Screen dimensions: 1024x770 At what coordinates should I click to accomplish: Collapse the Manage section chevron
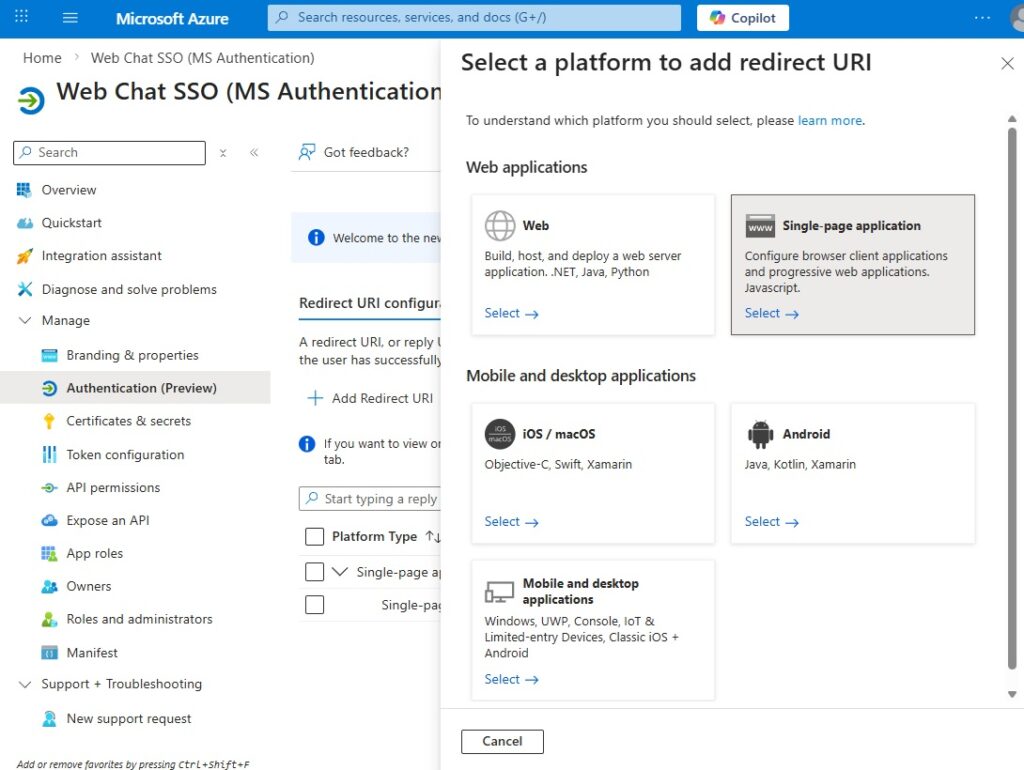25,321
